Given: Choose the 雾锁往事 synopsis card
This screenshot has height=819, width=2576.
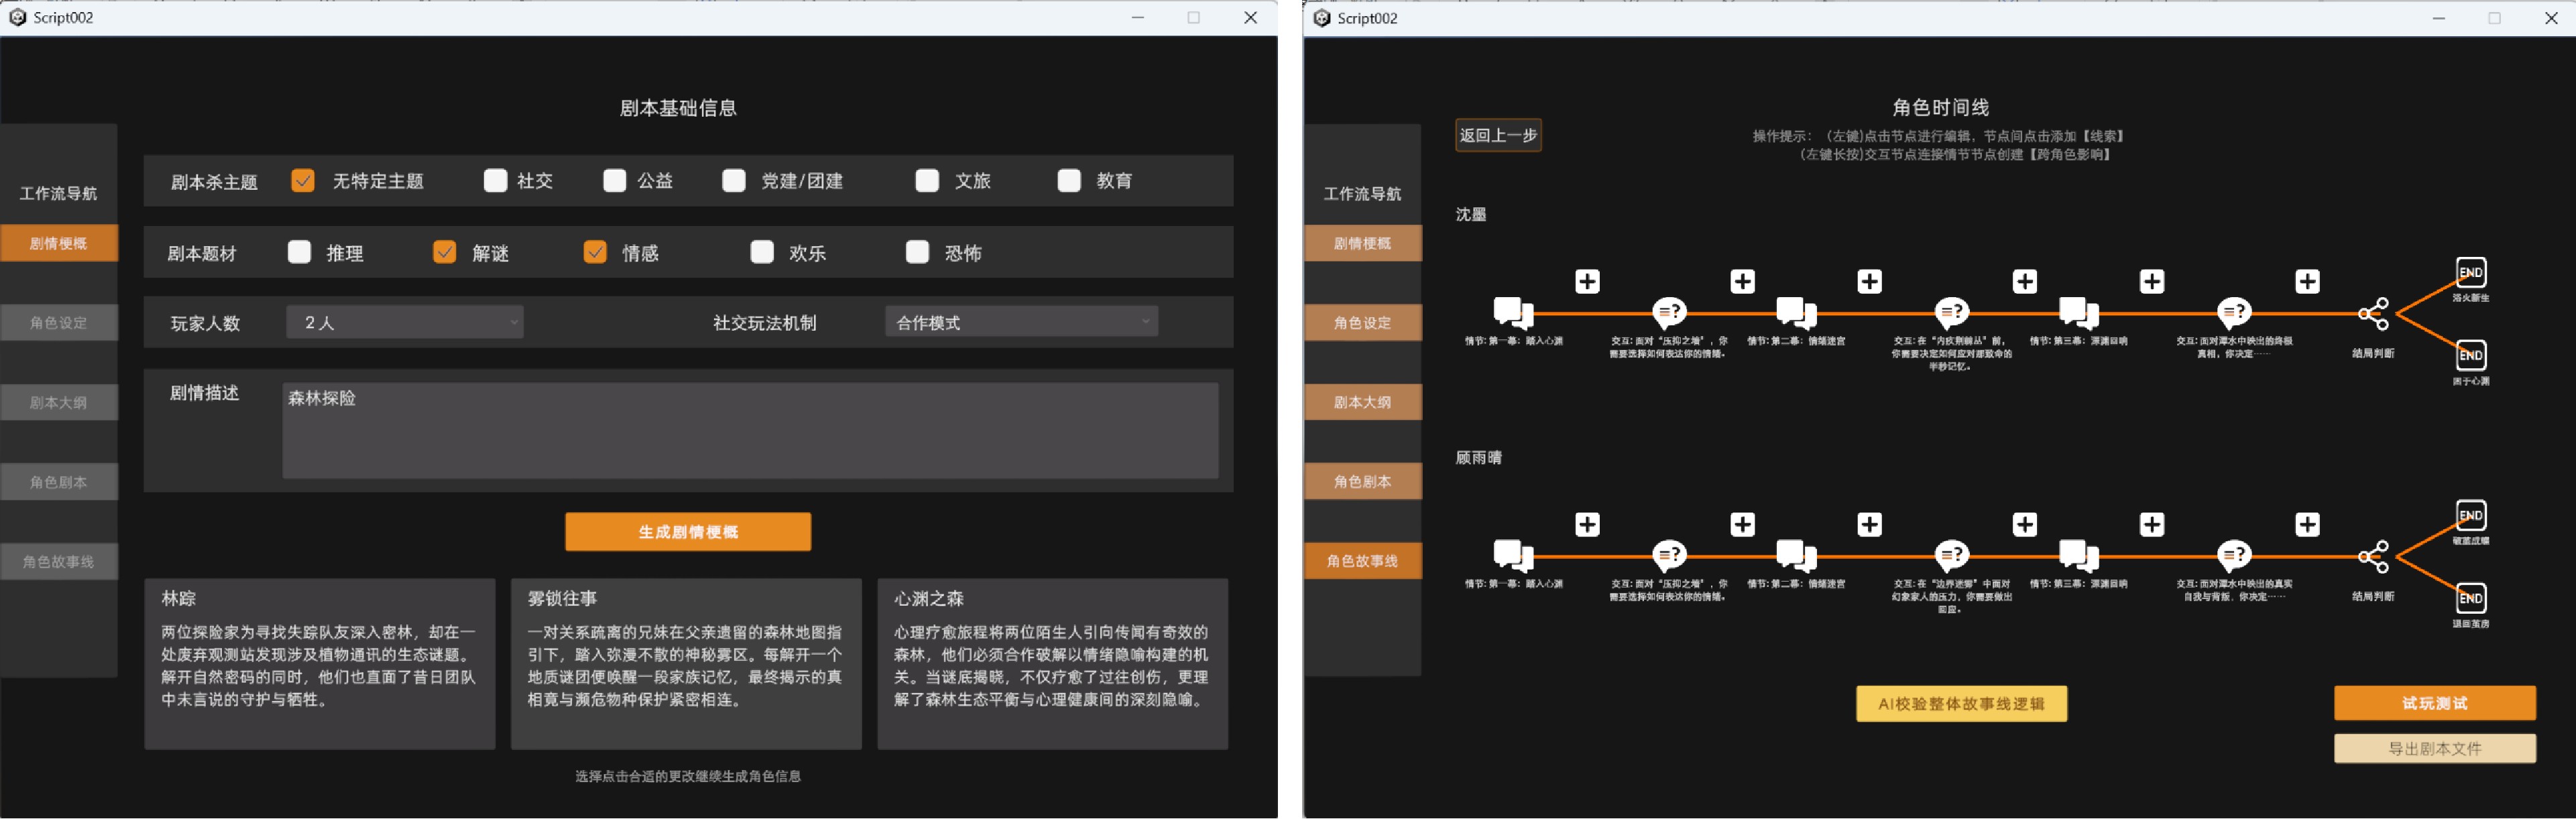Looking at the screenshot, I should (686, 664).
